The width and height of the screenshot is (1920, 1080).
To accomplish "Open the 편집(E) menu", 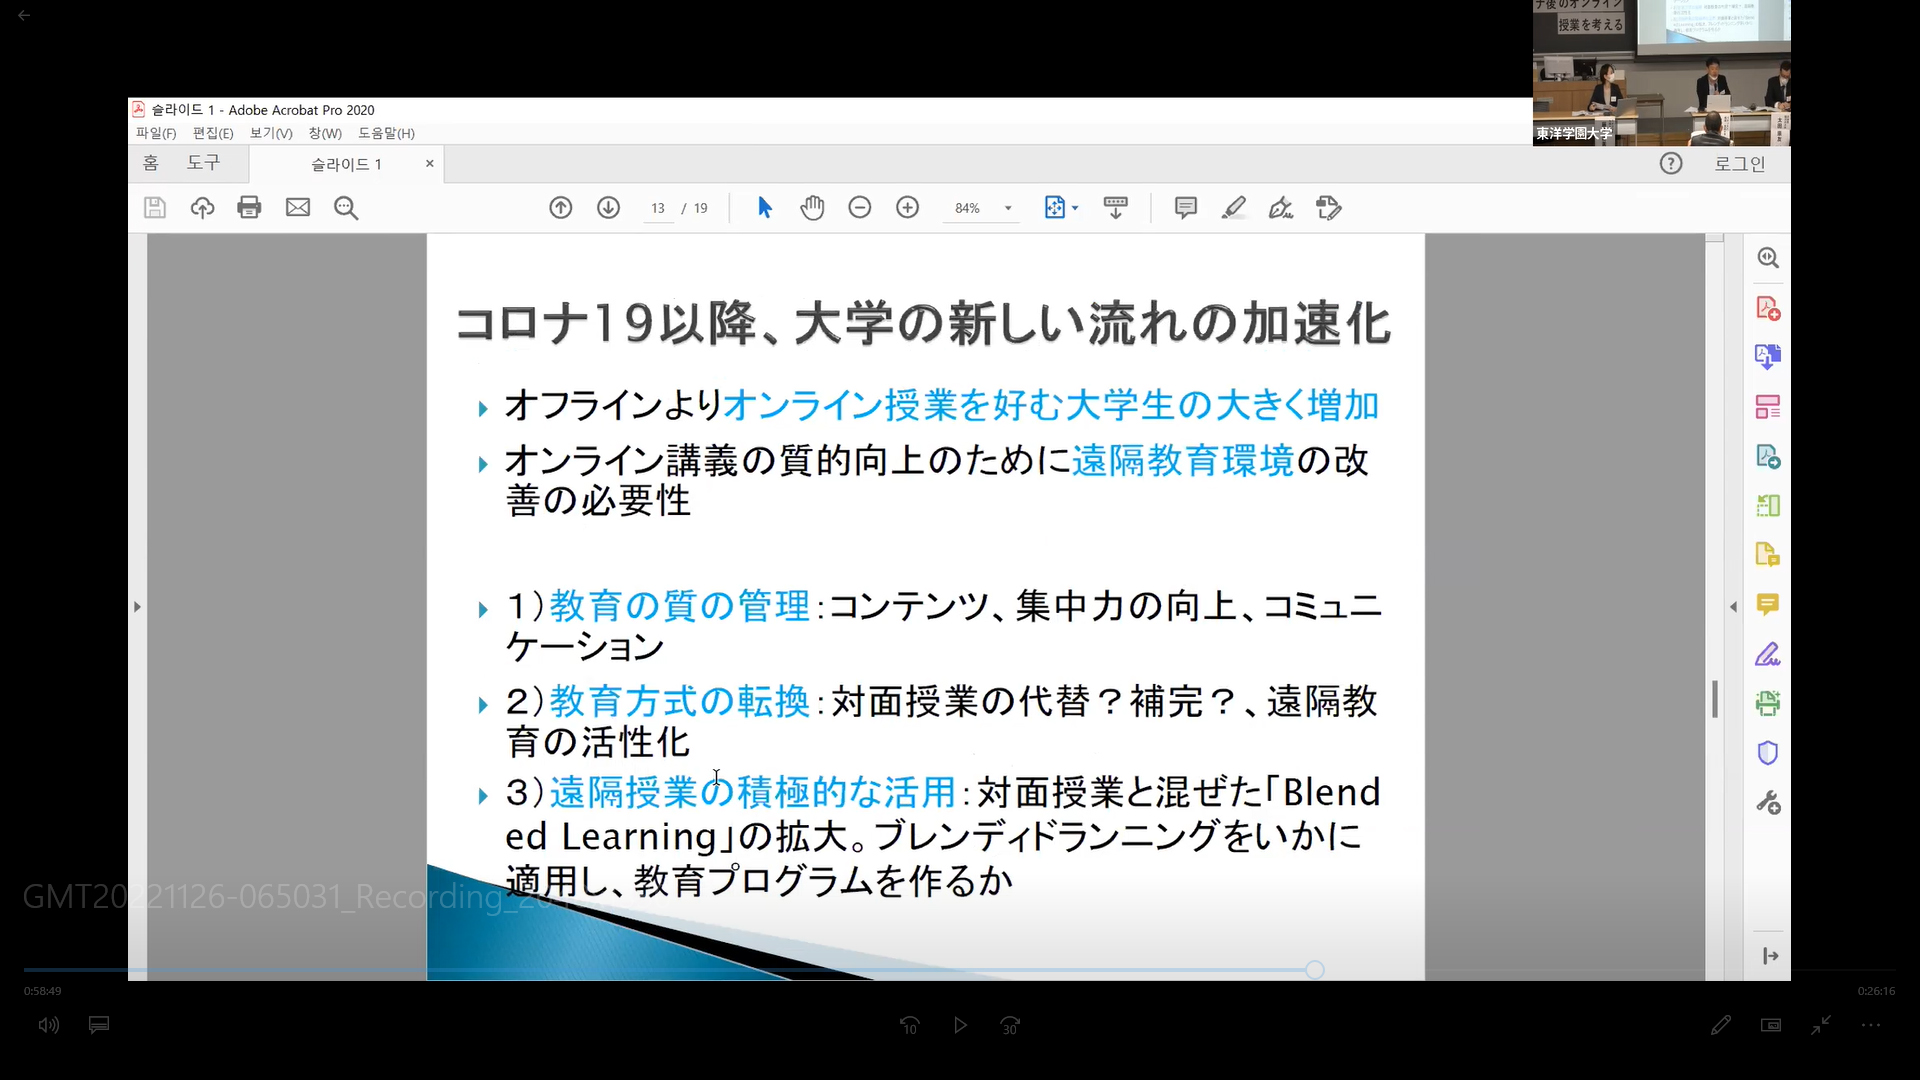I will click(x=213, y=133).
